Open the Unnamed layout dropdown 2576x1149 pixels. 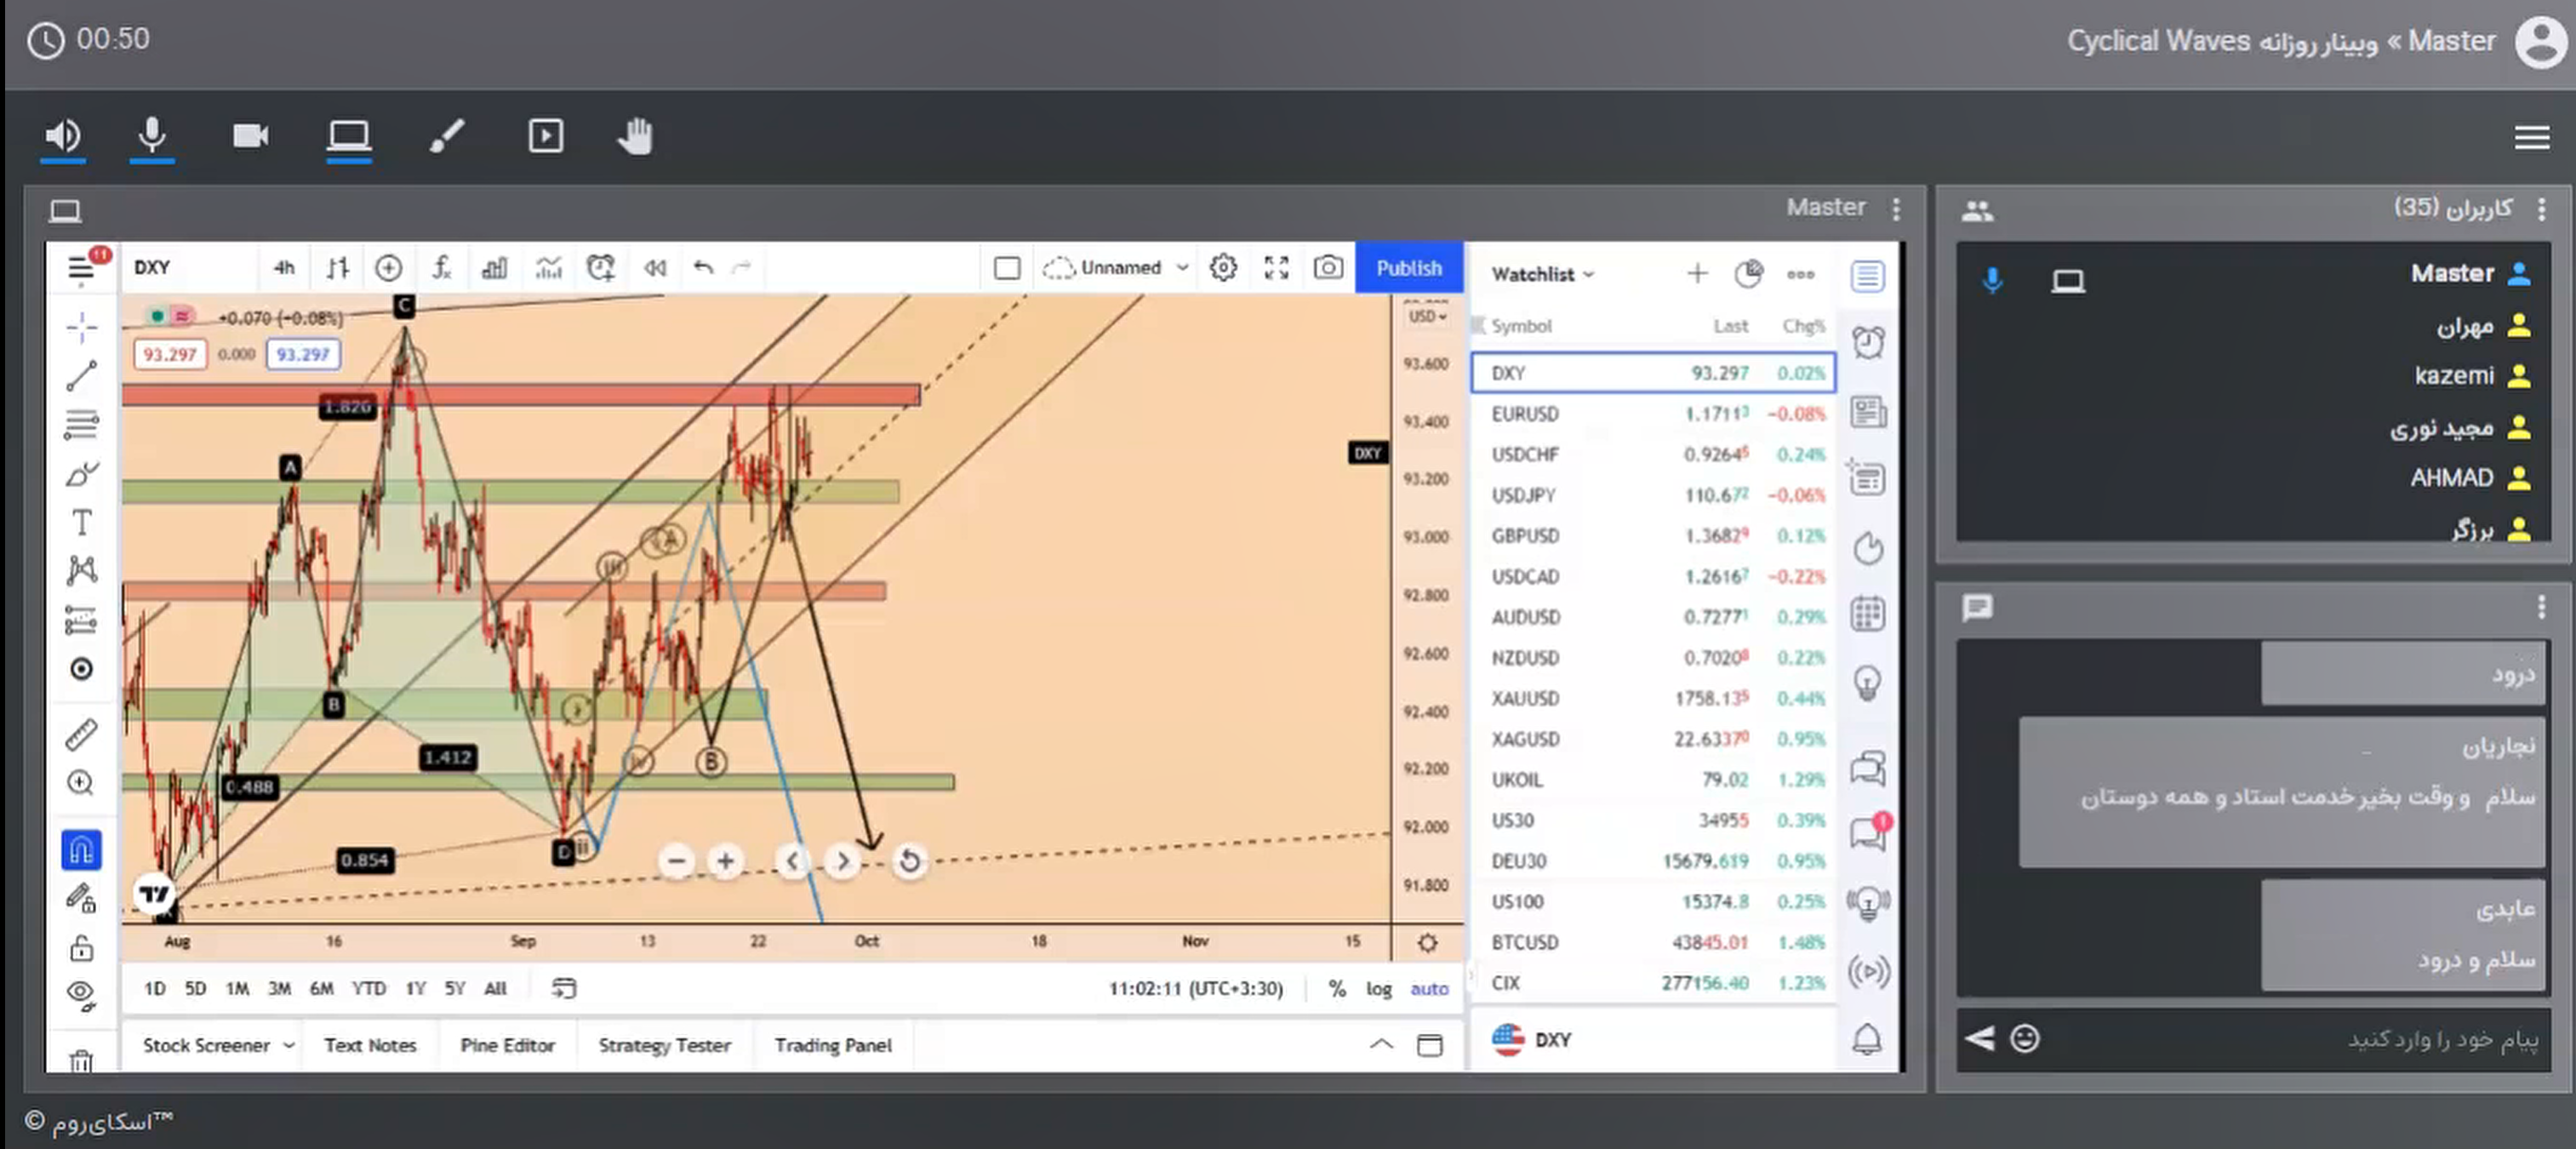1183,268
